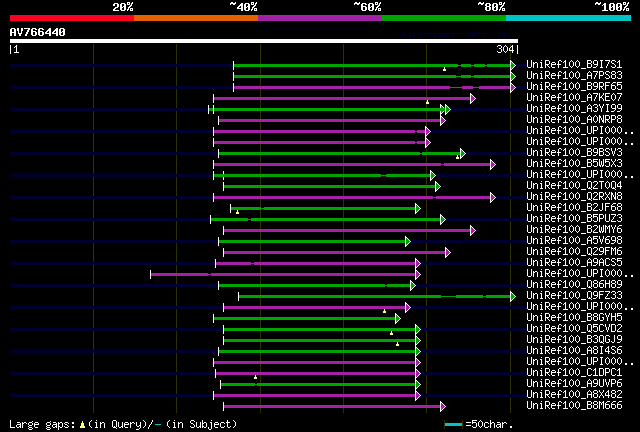
Task: Click the orange ~40% legend color bar
Action: click(196, 18)
